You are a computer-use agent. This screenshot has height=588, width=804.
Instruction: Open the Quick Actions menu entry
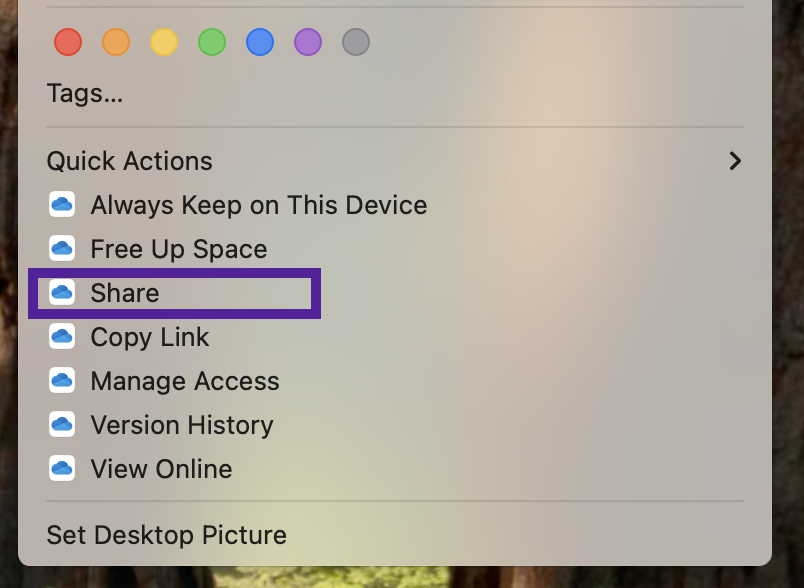coord(395,161)
